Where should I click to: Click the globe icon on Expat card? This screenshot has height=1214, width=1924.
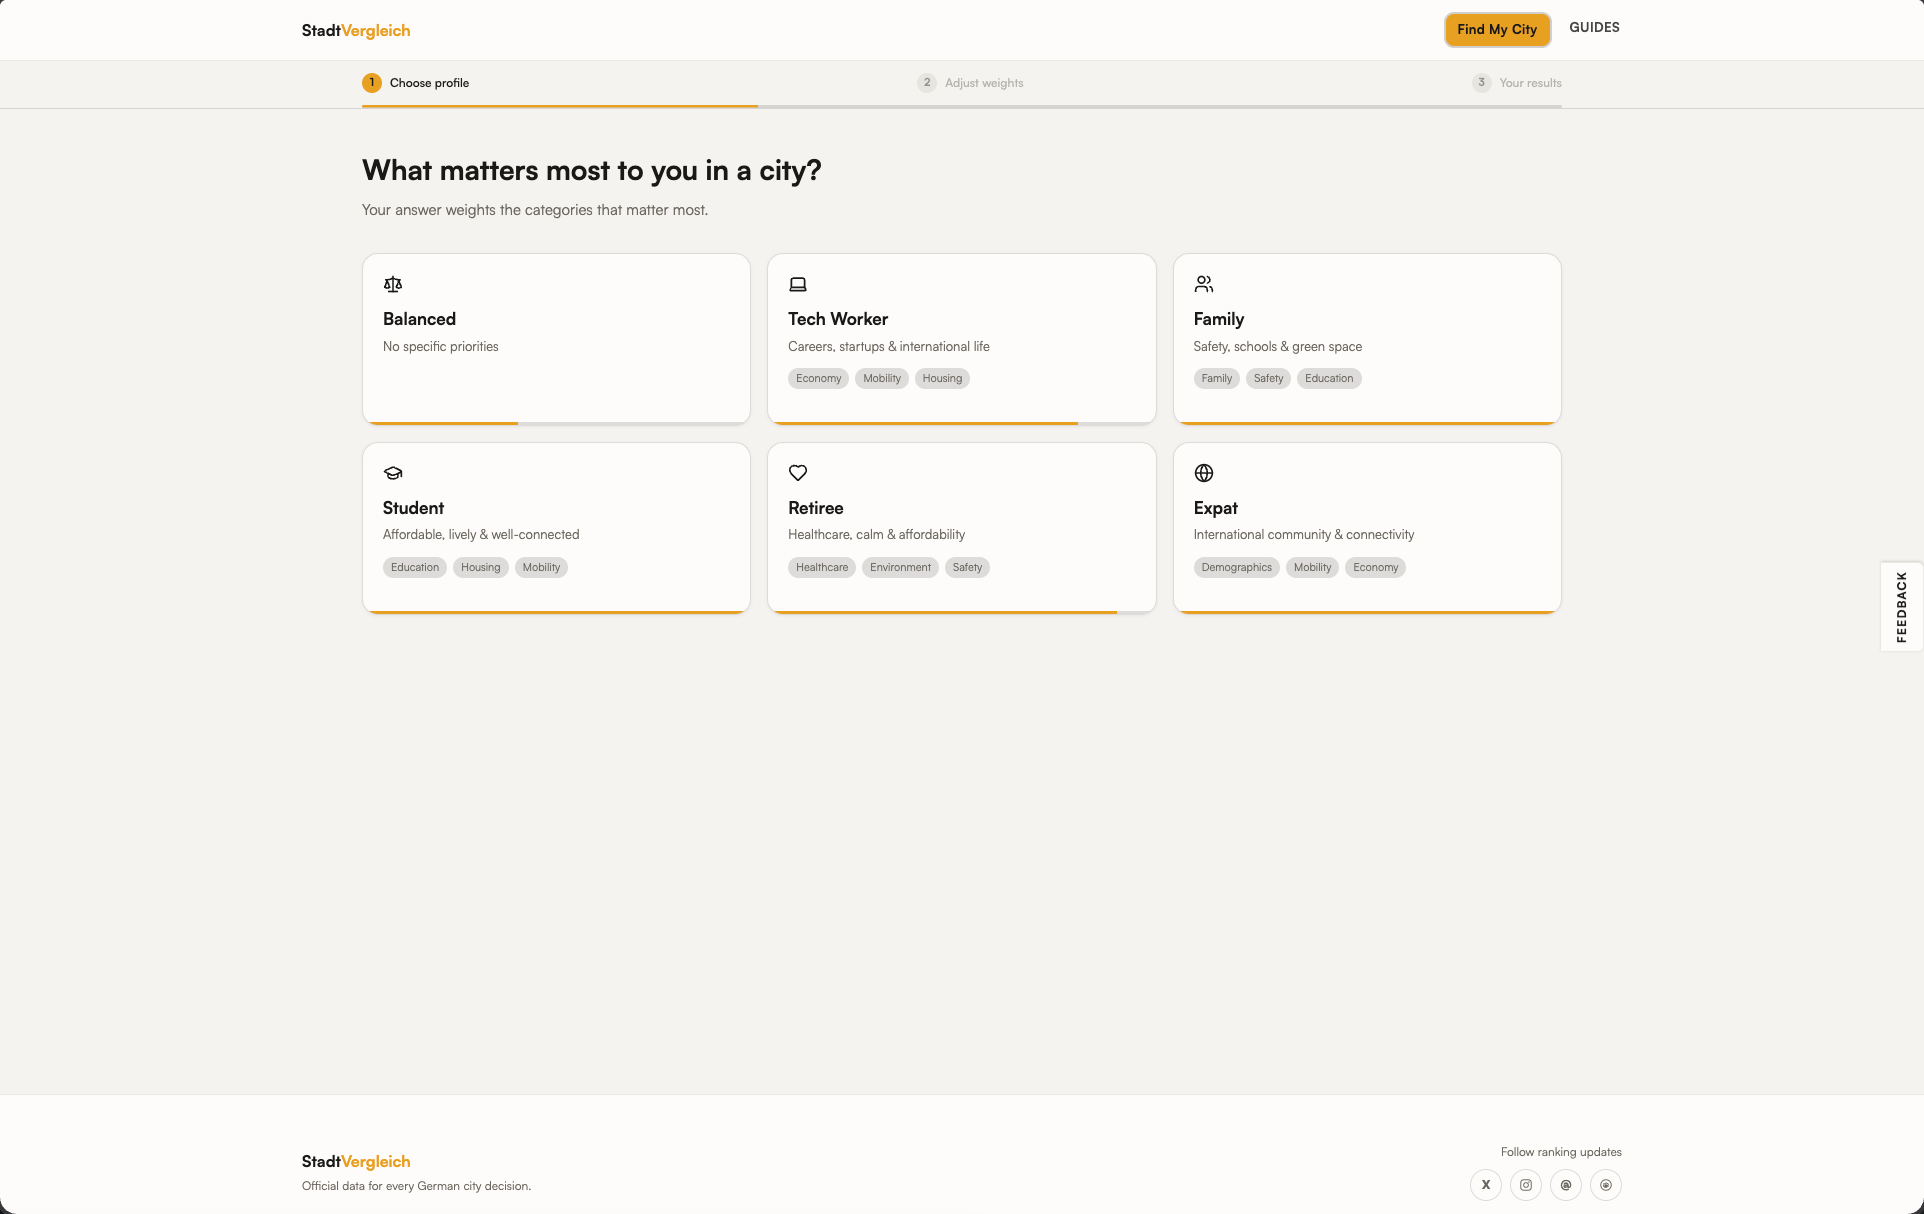(1204, 473)
